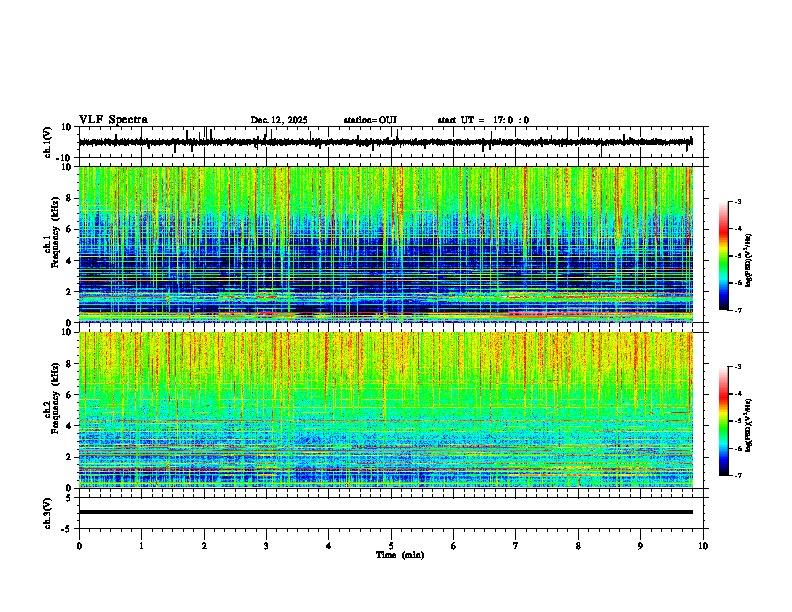Click the "ch.3(V)" axis label
The height and width of the screenshot is (612, 792).
pyautogui.click(x=48, y=513)
